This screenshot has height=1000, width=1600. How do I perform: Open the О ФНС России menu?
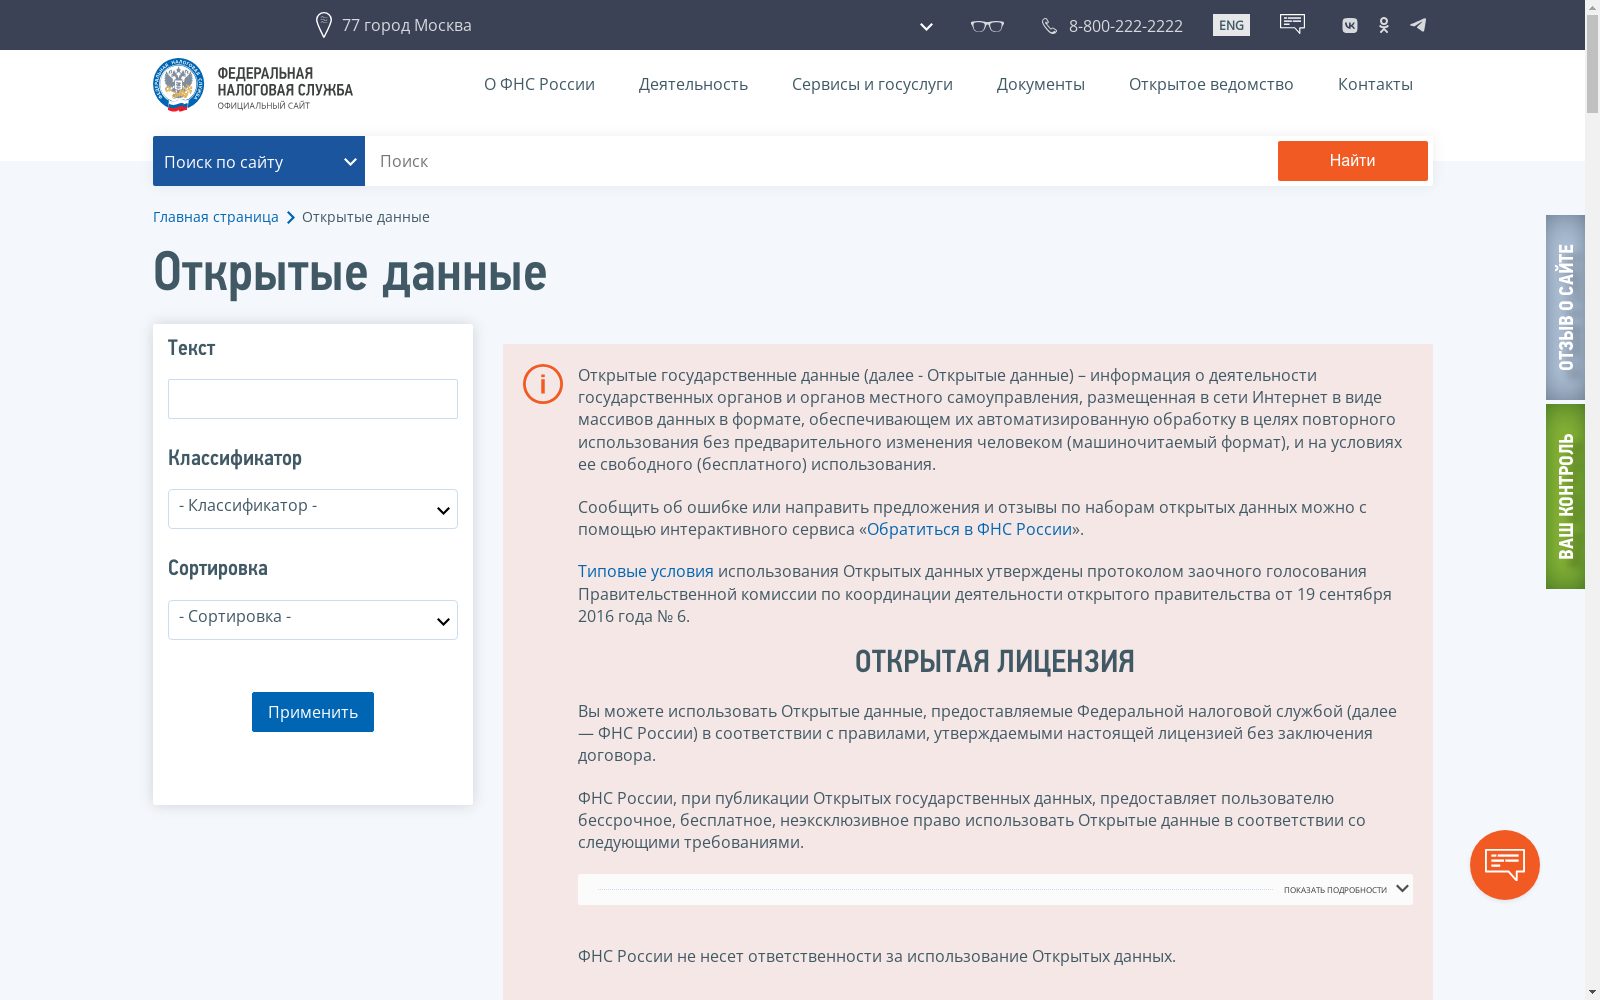coord(539,84)
